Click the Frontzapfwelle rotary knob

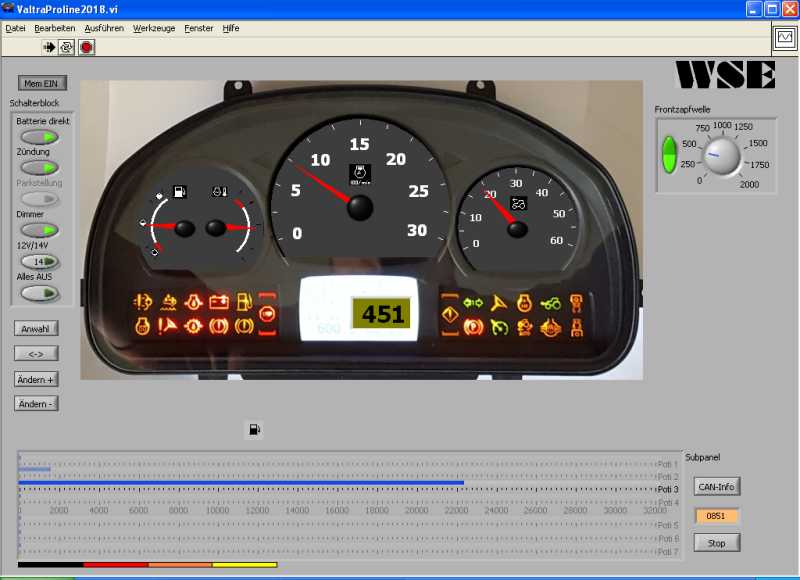[x=721, y=157]
